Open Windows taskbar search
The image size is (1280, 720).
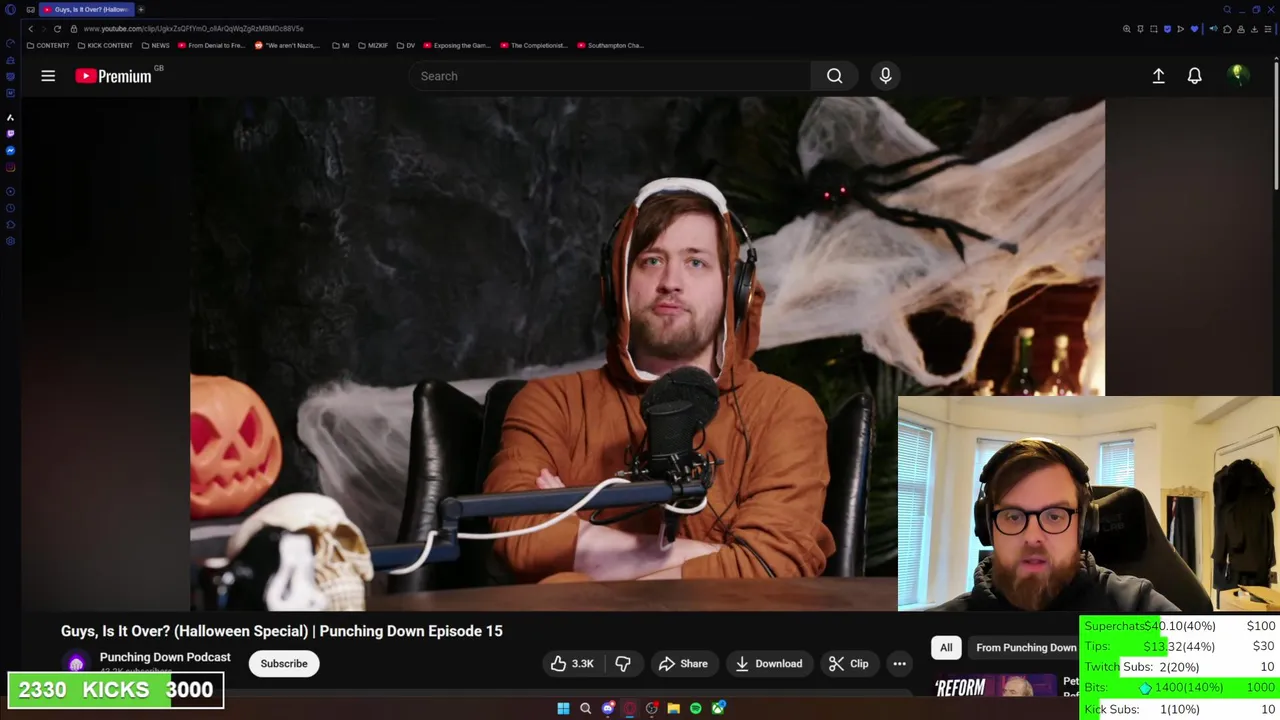pos(585,708)
